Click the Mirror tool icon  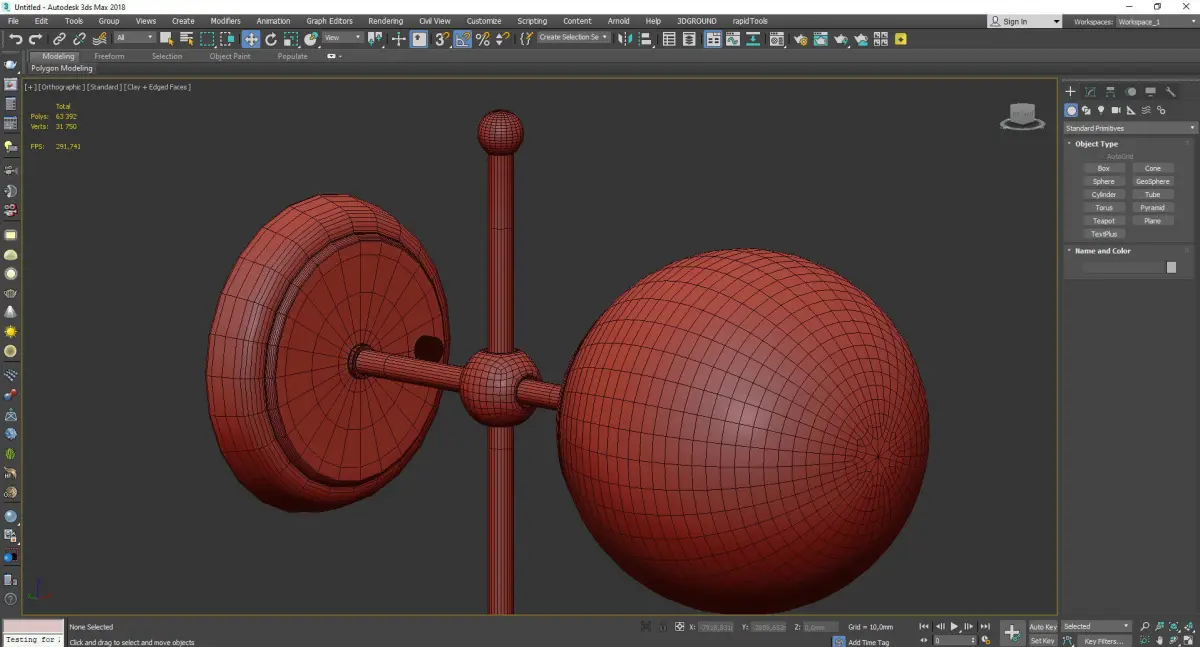(625, 38)
